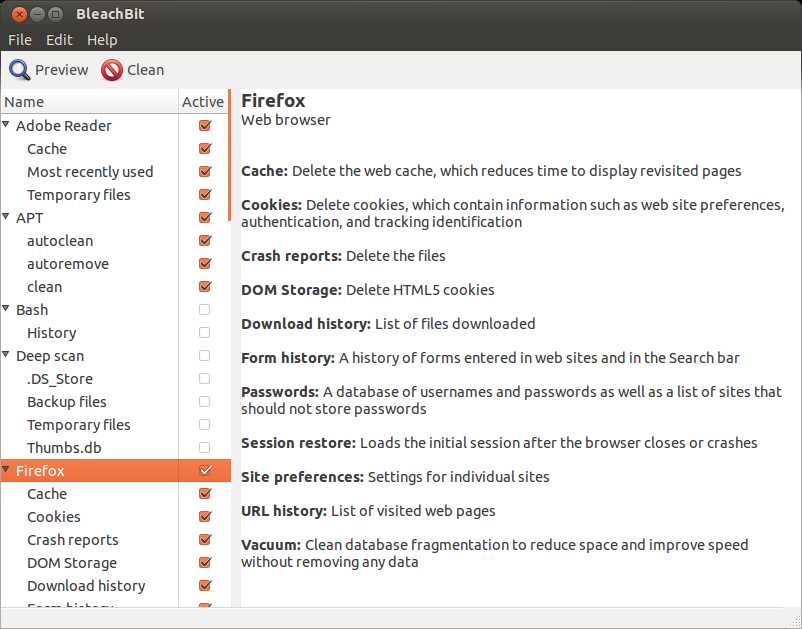Disable the autoremove option

coord(205,263)
